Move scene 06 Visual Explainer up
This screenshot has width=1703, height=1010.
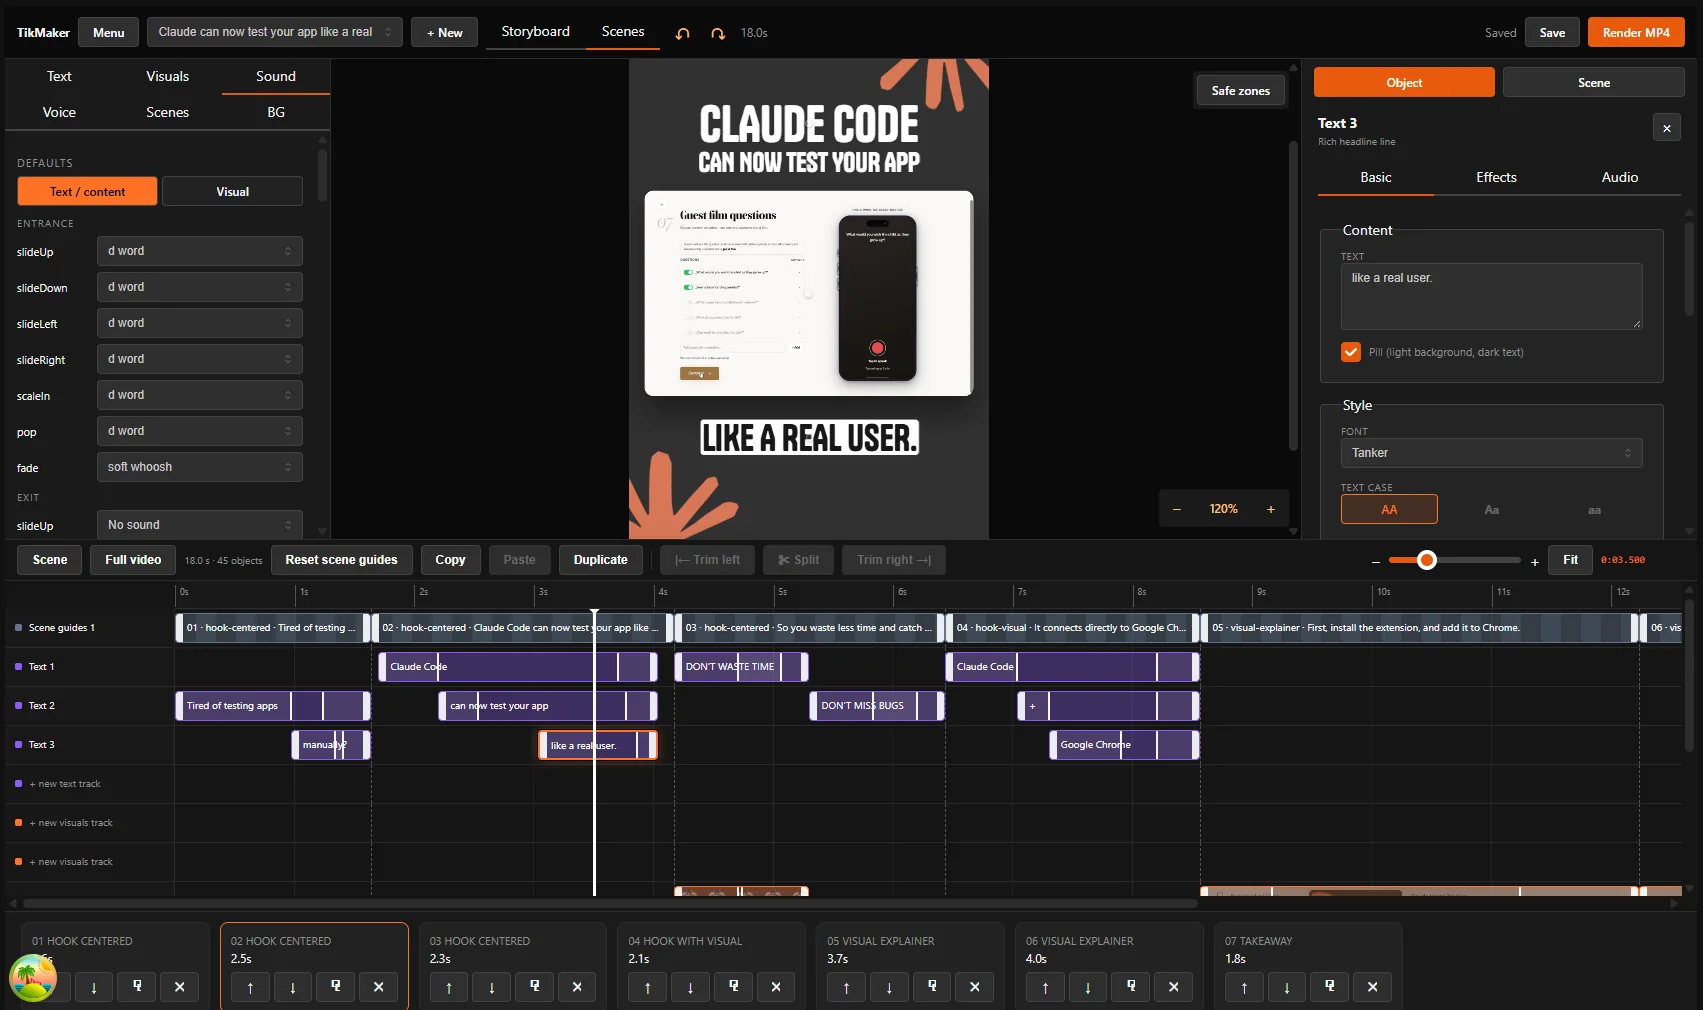[1045, 987]
